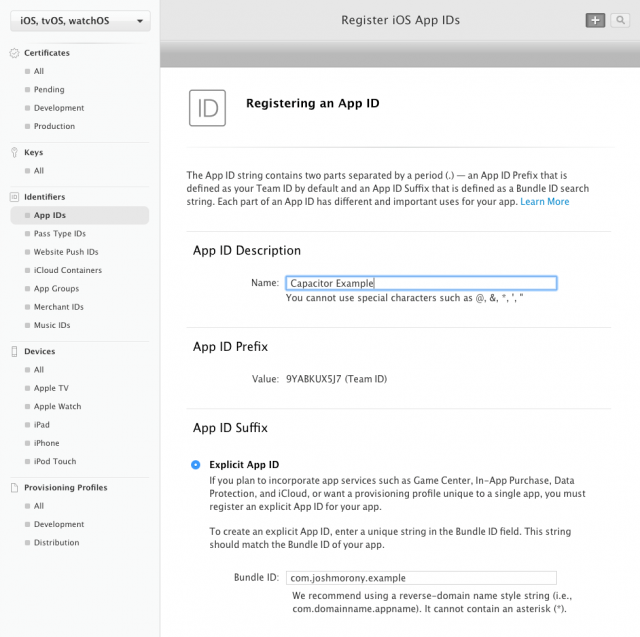Click the Keys section key icon
Image resolution: width=640 pixels, height=637 pixels.
pos(14,153)
